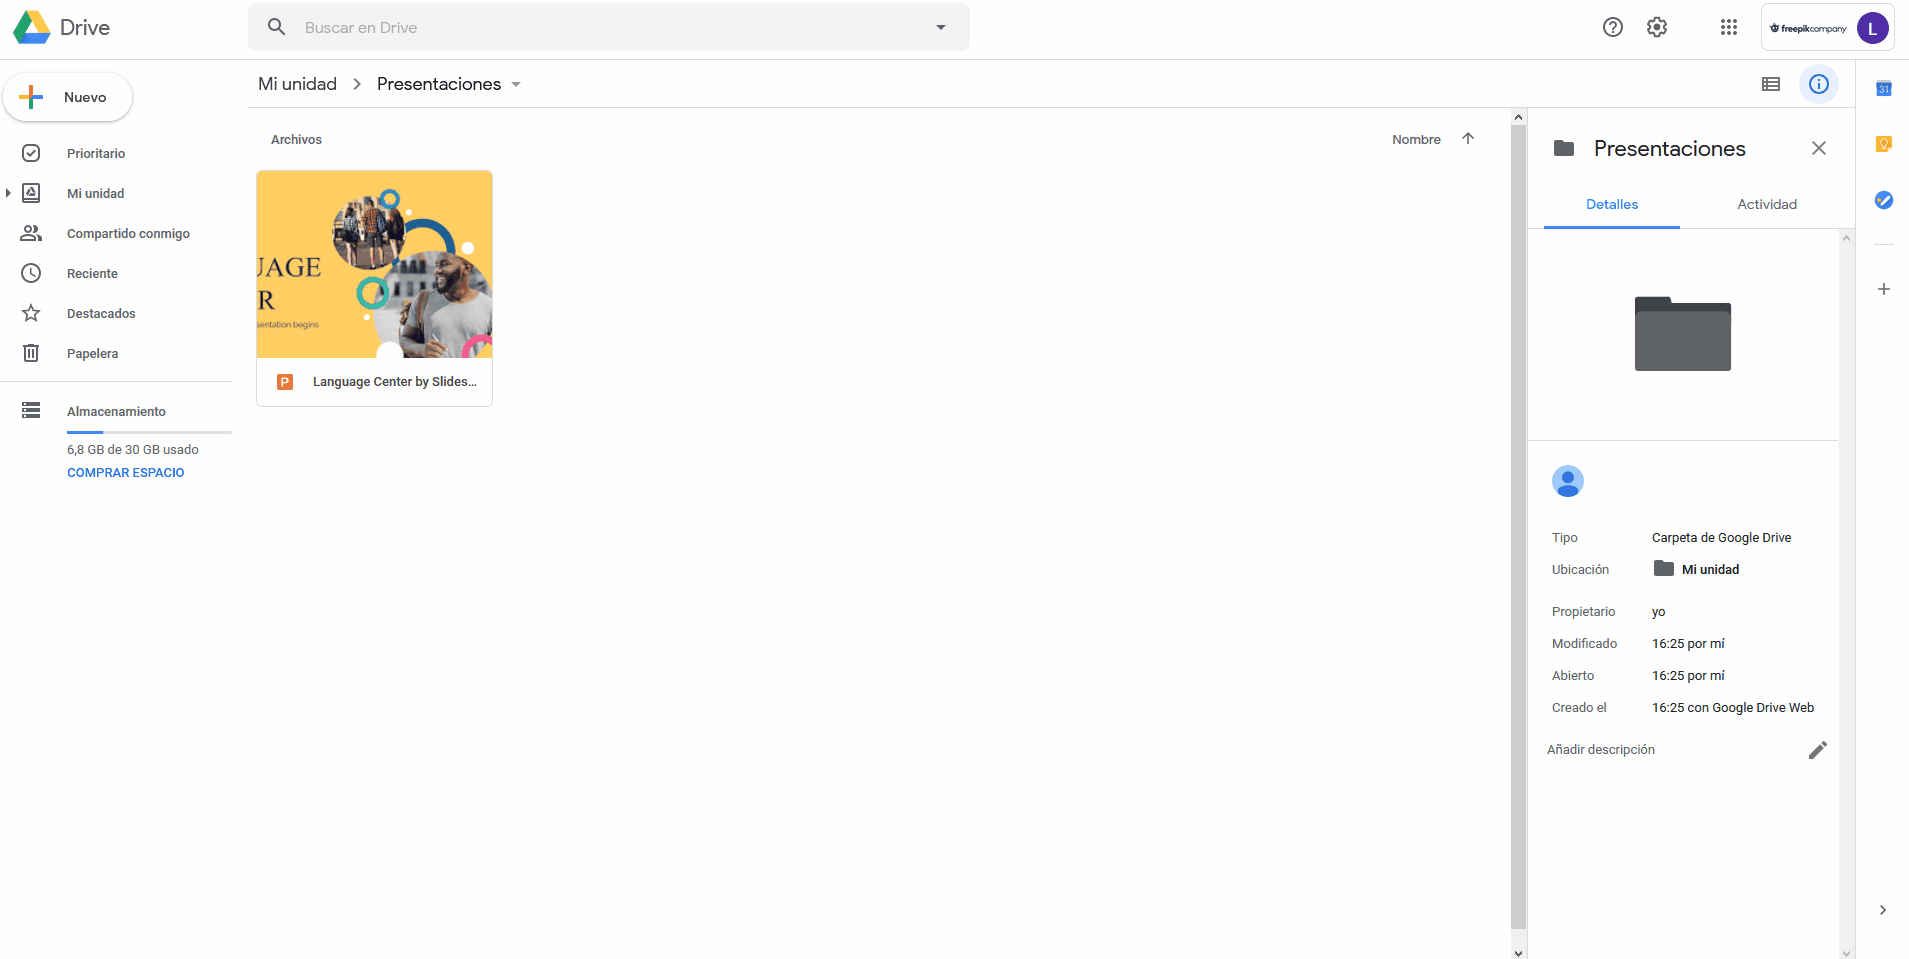Click the large folder preview icon
Image resolution: width=1909 pixels, height=959 pixels.
pos(1683,334)
